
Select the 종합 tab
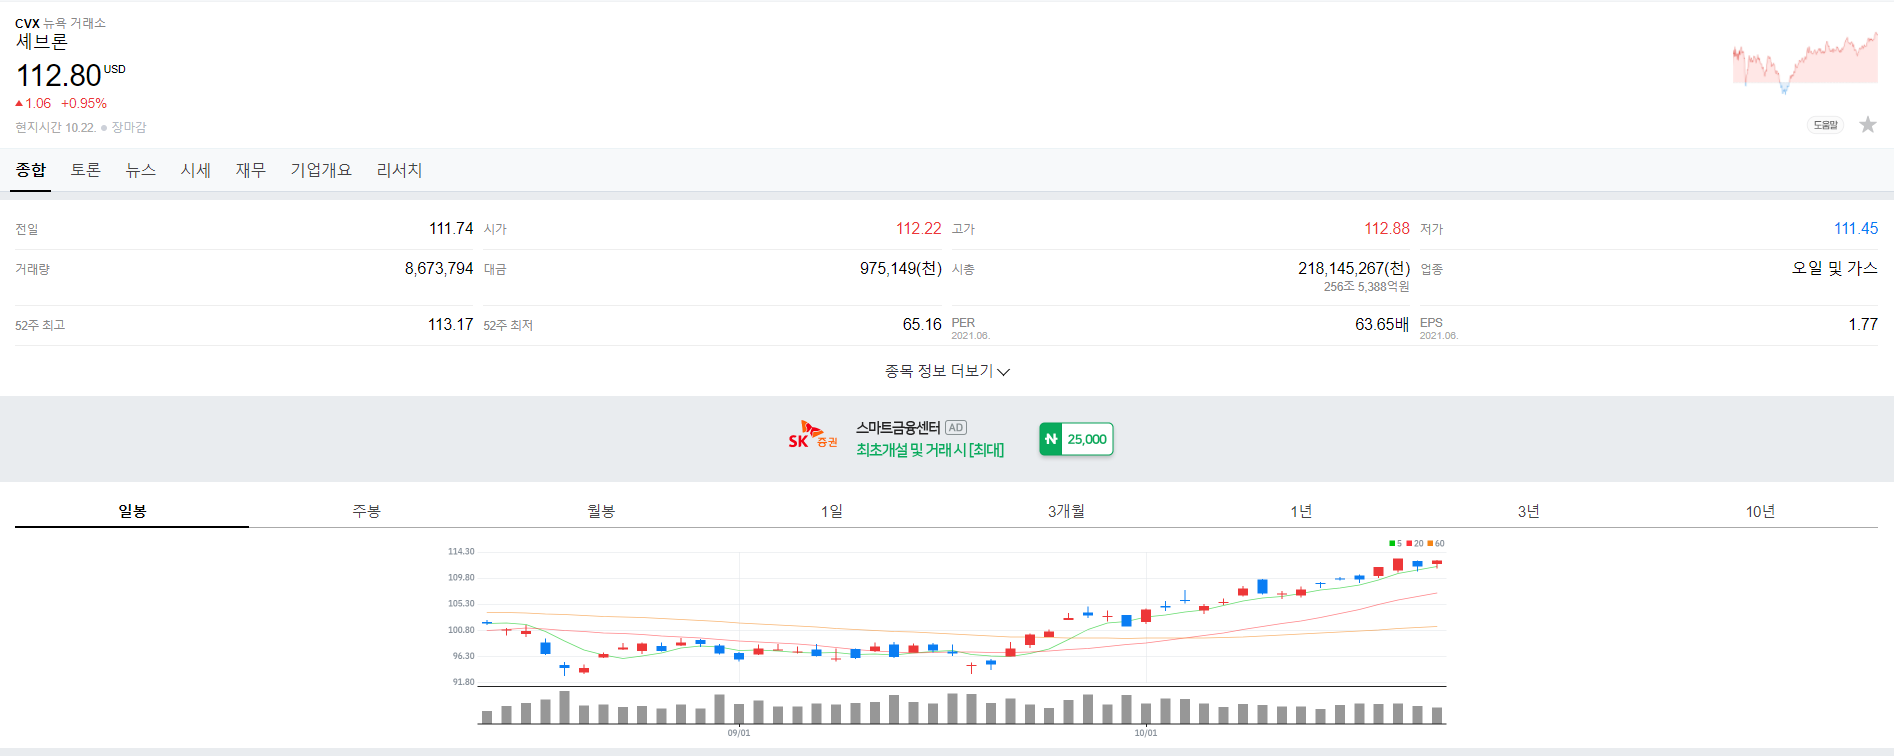pos(31,170)
